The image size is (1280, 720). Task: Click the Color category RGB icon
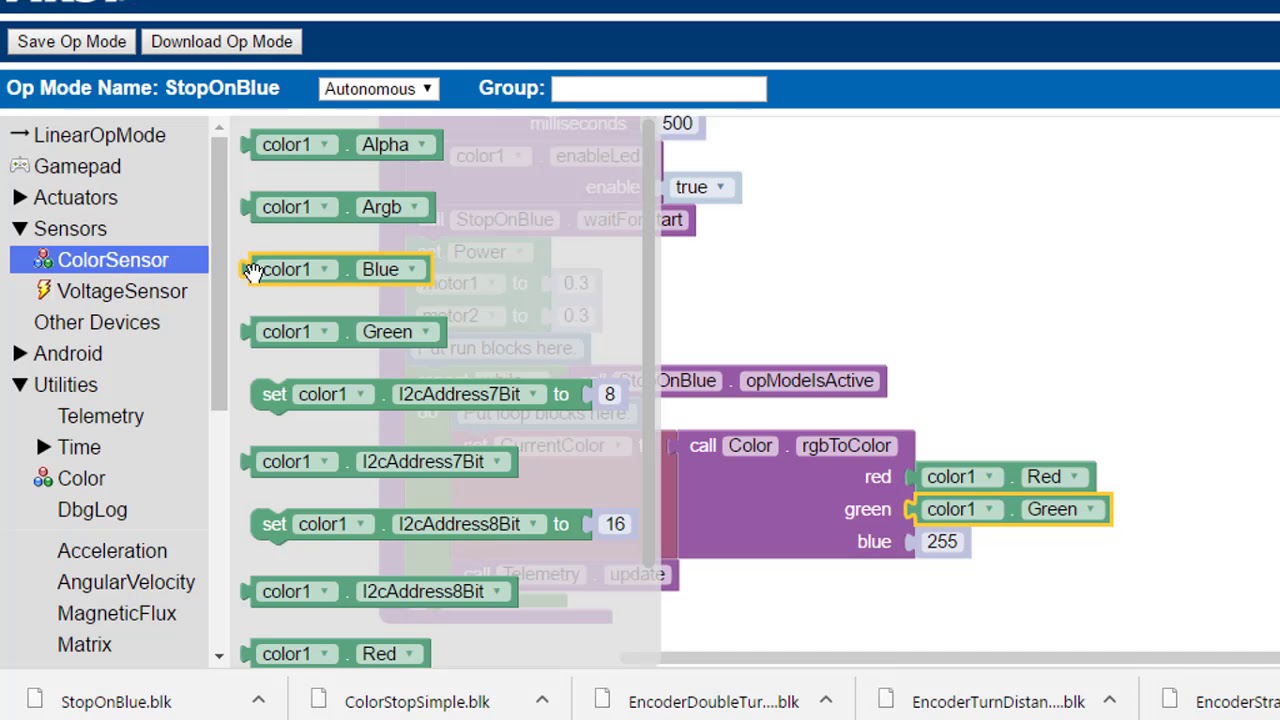coord(43,478)
